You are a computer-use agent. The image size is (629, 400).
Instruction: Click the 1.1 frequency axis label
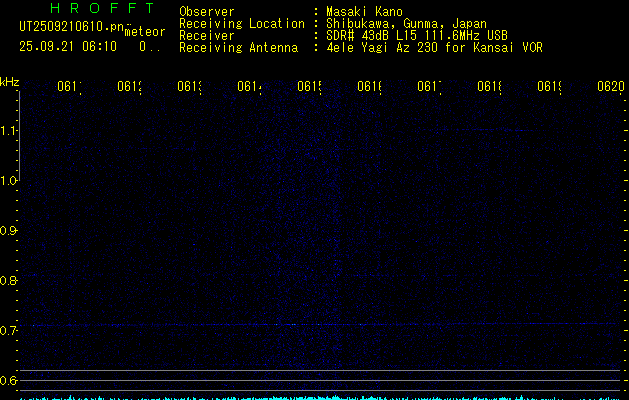(x=8, y=131)
